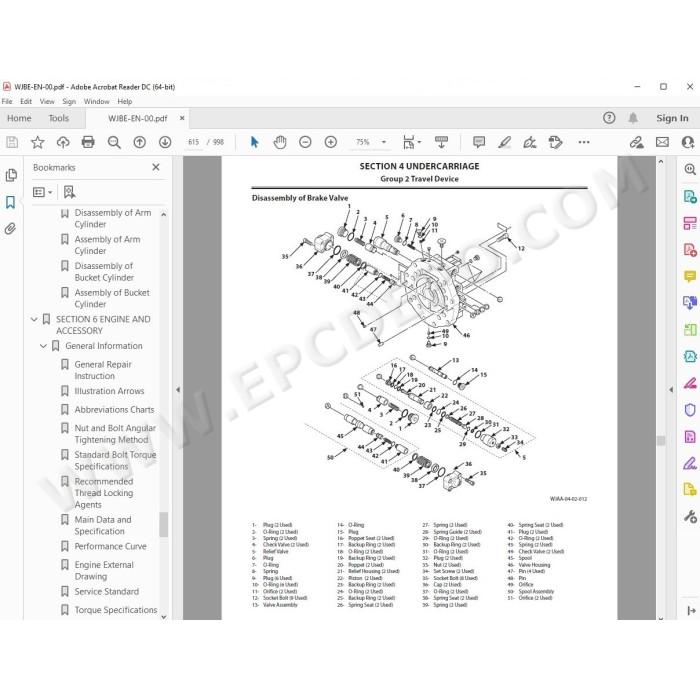Zoom out with the minus button
The height and width of the screenshot is (700, 700).
pos(305,142)
